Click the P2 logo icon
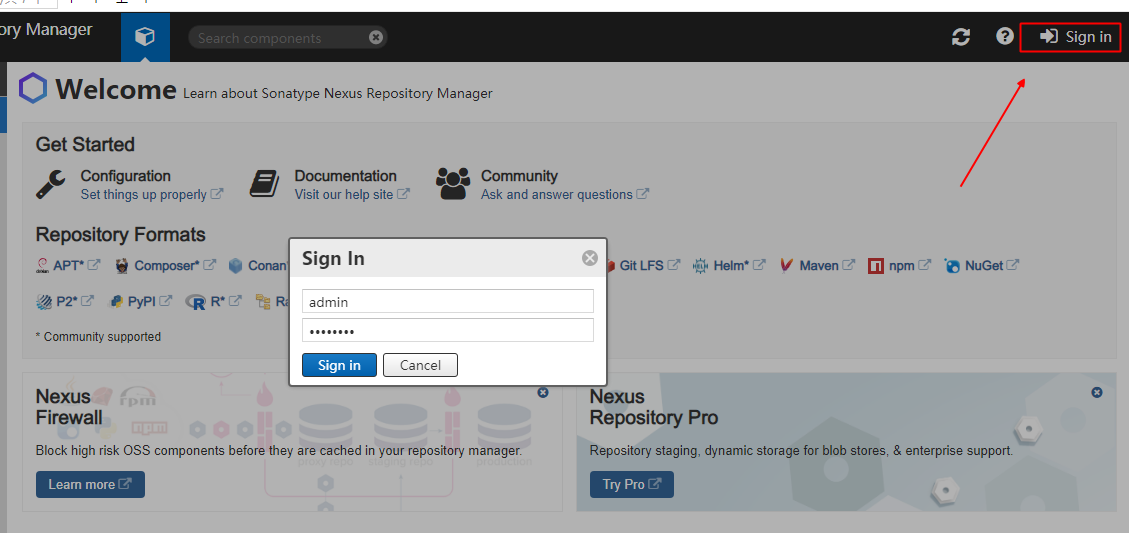This screenshot has width=1129, height=533. [x=44, y=303]
